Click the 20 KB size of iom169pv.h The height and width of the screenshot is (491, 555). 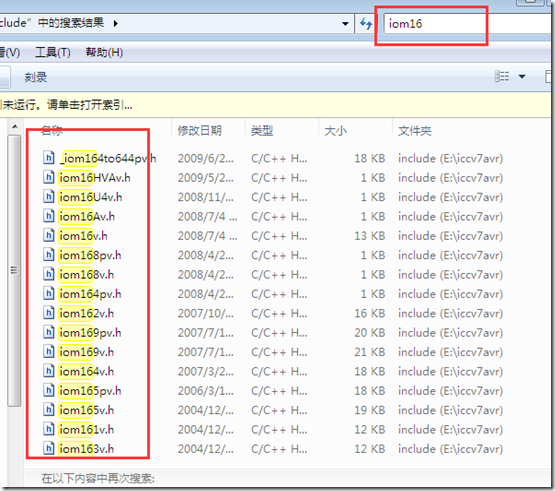pyautogui.click(x=370, y=333)
